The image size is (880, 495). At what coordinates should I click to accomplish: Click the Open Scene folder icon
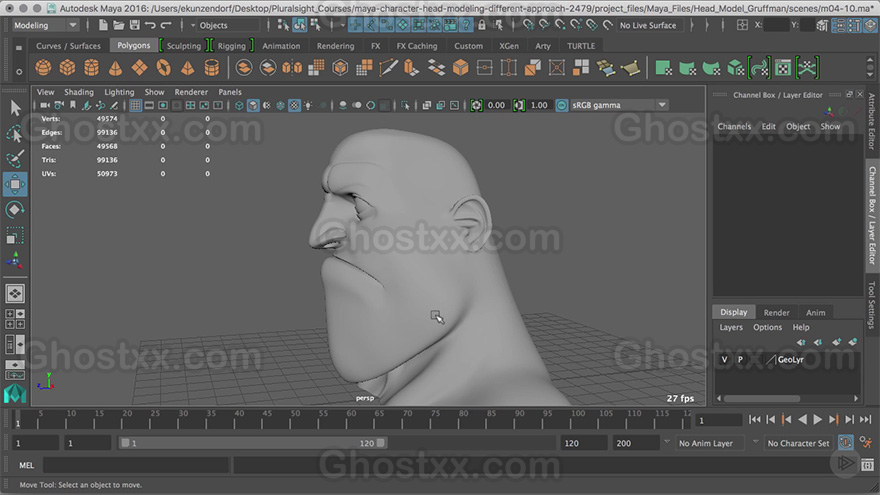(118, 25)
